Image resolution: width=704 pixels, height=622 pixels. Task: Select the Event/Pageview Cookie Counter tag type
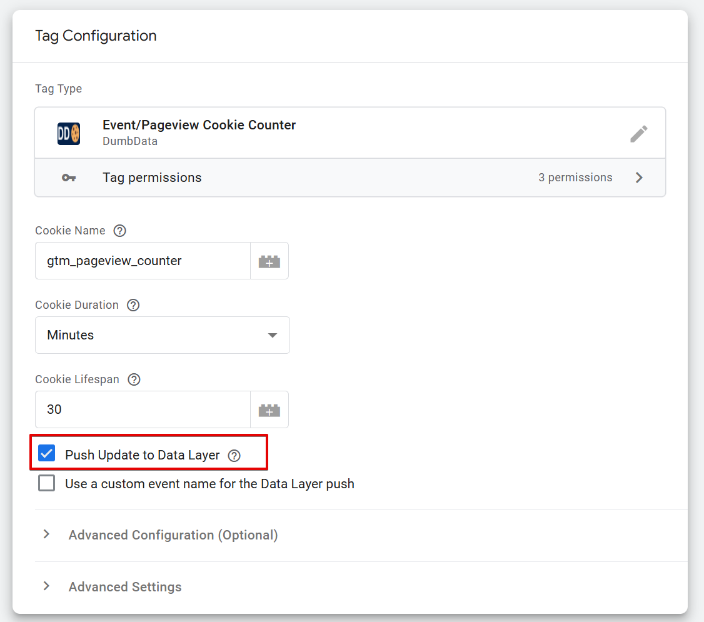[x=350, y=133]
